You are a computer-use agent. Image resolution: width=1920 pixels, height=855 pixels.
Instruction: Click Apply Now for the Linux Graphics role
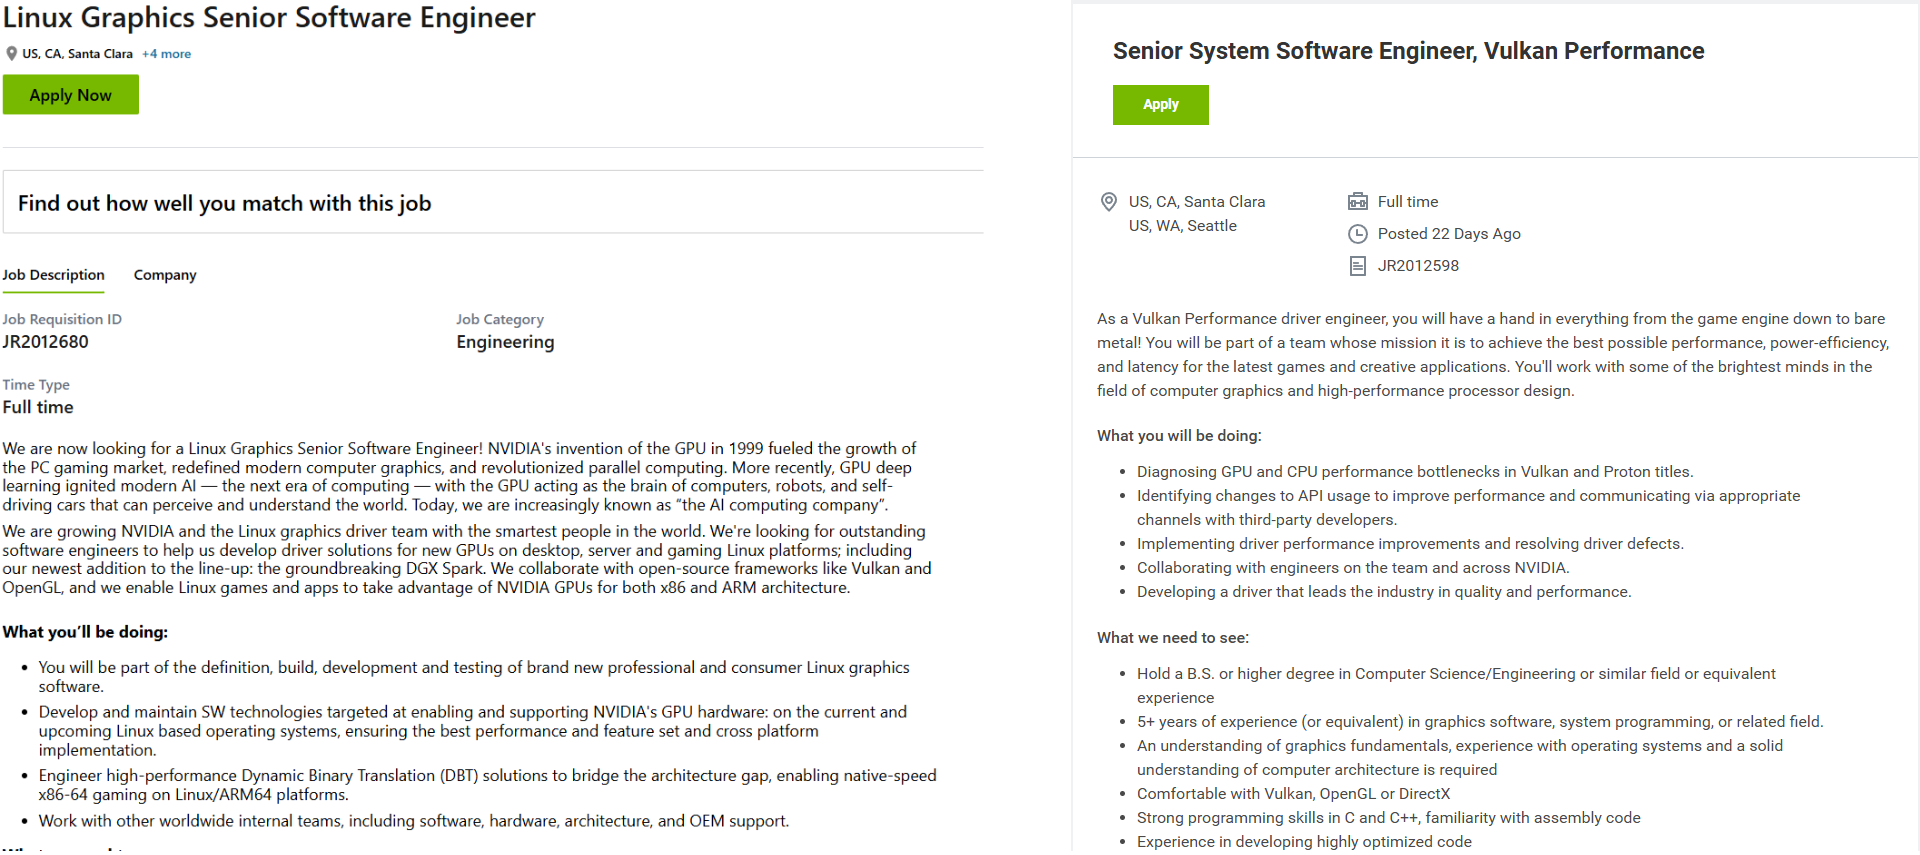click(70, 94)
